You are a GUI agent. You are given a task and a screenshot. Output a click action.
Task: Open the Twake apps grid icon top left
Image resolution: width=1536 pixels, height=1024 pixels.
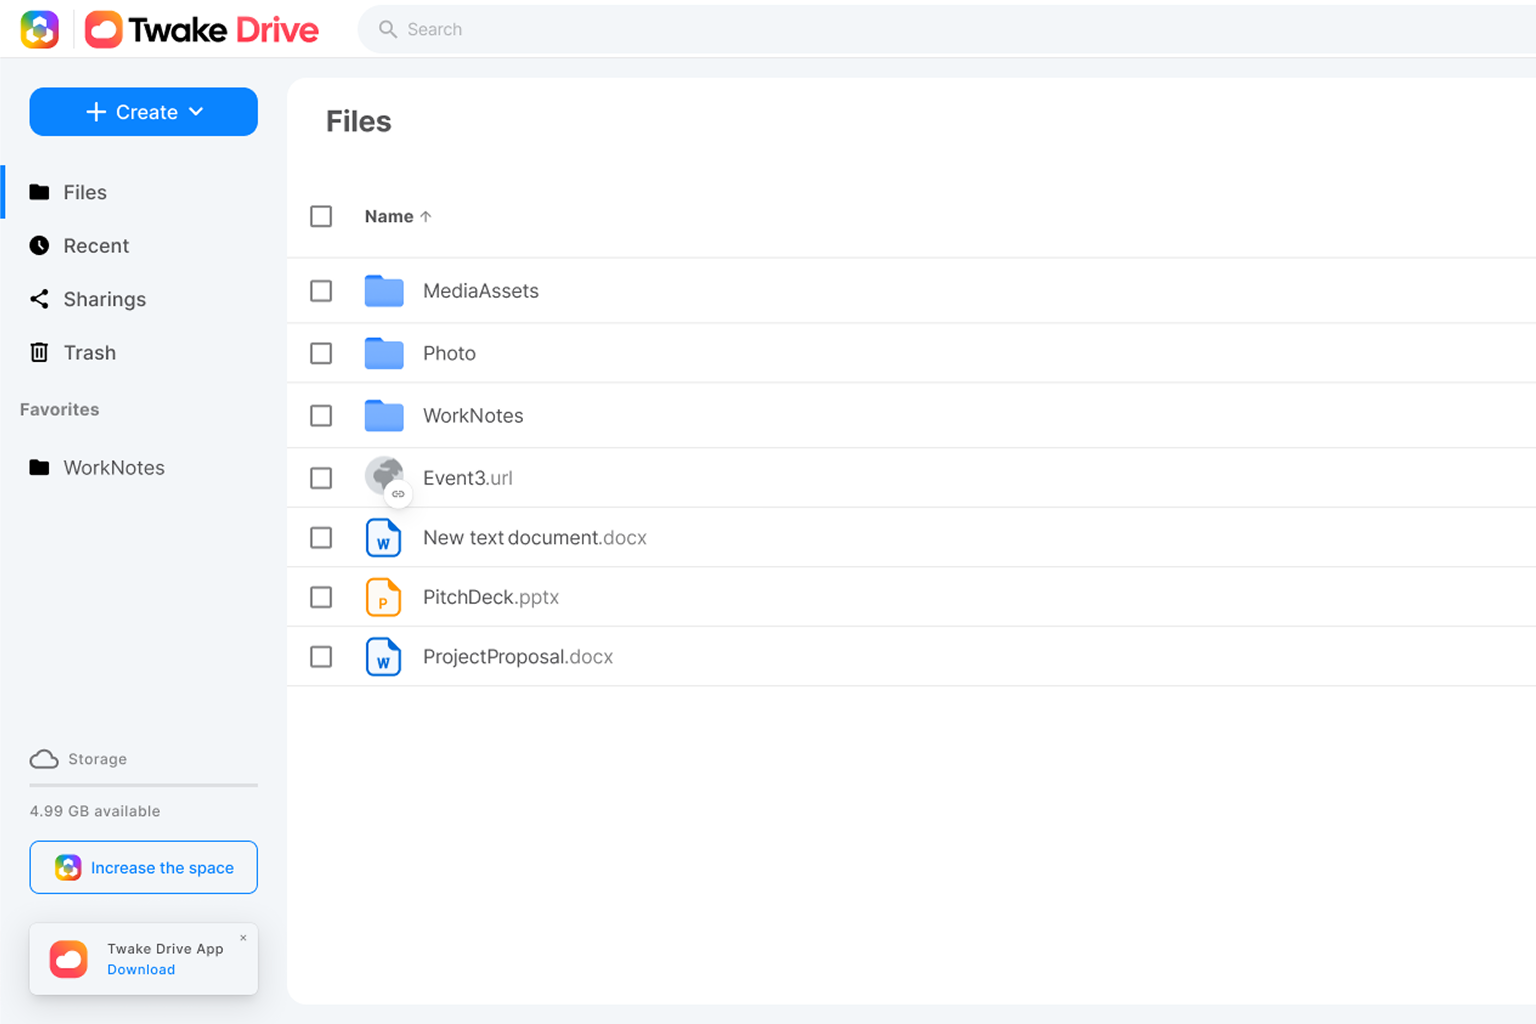tap(40, 29)
